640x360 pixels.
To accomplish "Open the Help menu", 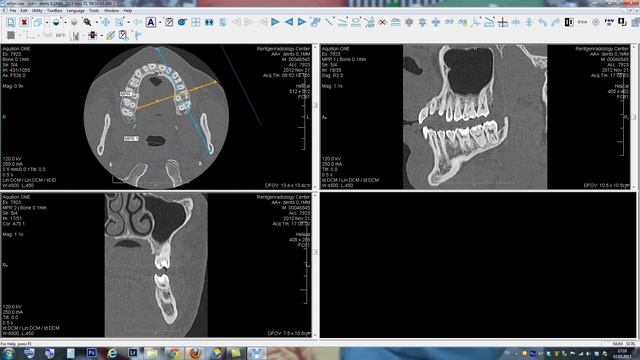I will click(128, 11).
